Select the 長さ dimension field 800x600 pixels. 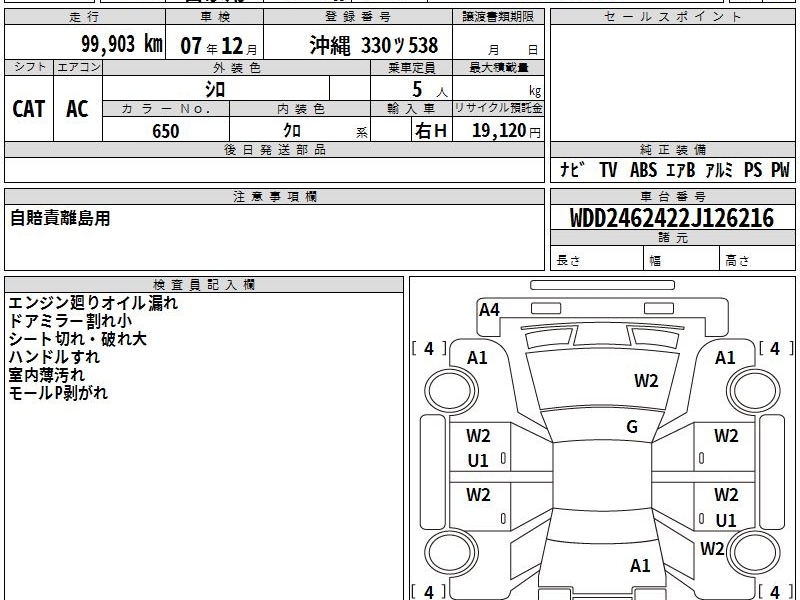click(597, 259)
